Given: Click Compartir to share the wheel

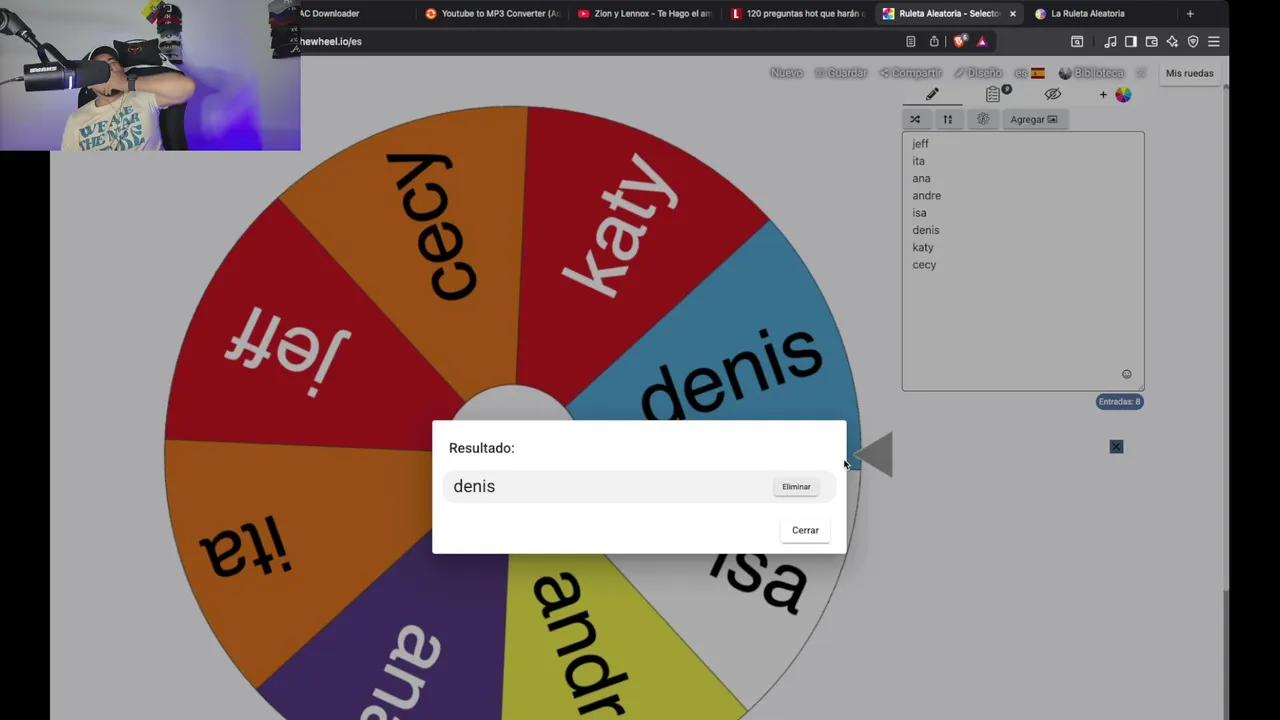Looking at the screenshot, I should pyautogui.click(x=910, y=73).
